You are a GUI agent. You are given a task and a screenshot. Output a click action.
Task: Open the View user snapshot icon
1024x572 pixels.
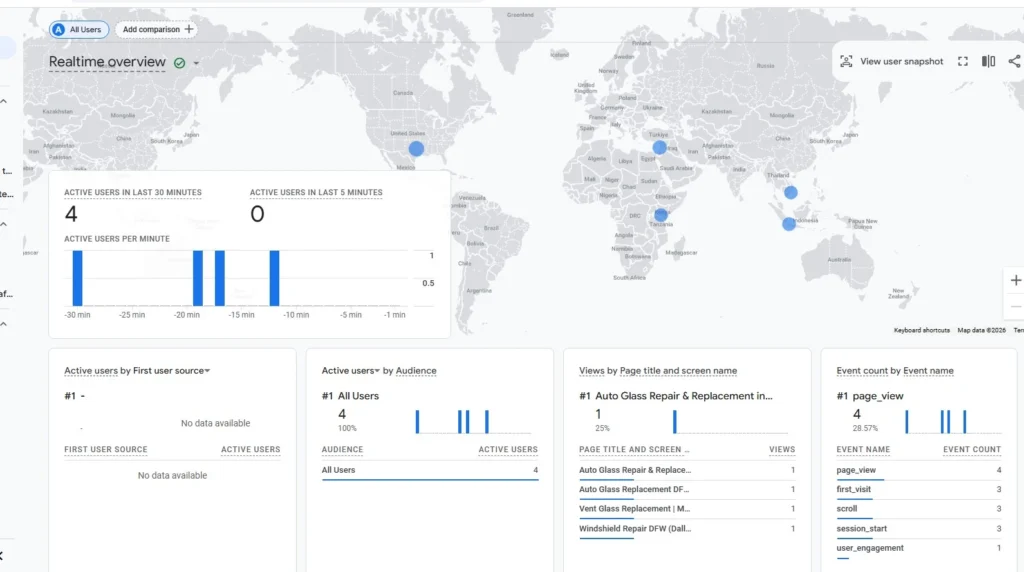click(847, 61)
